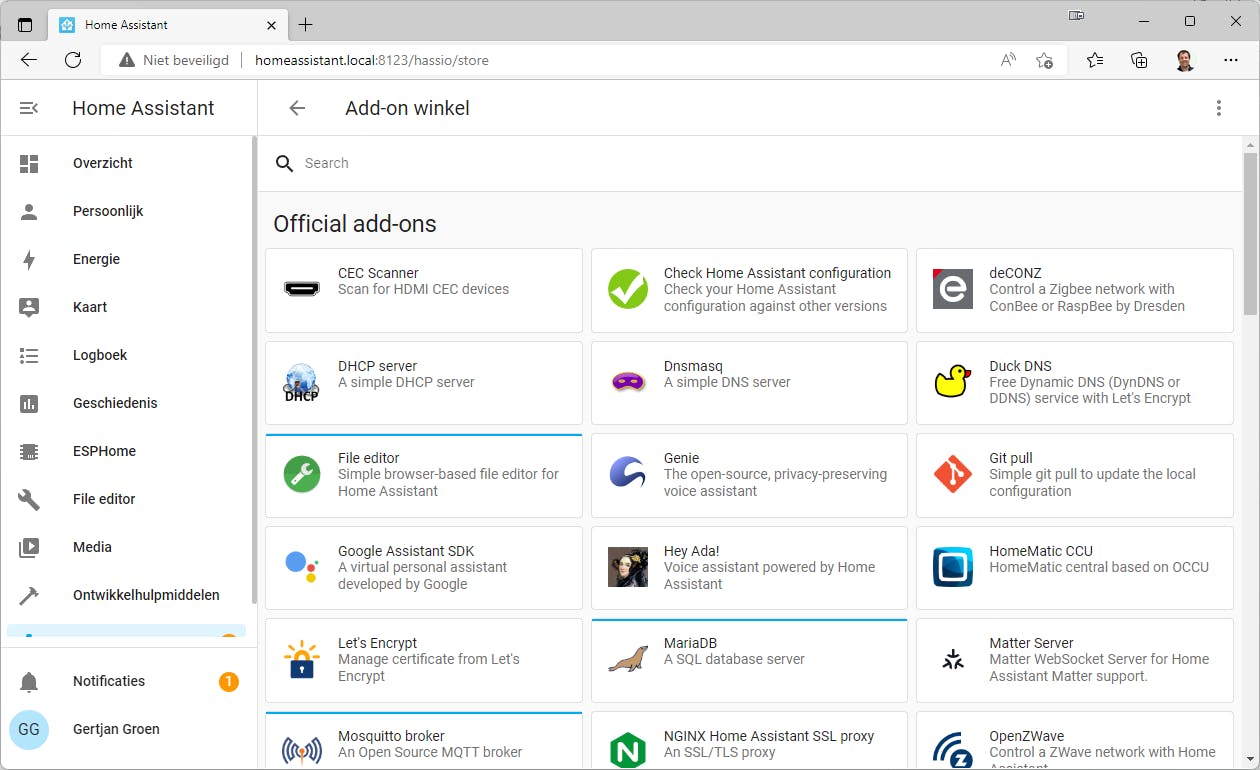Image resolution: width=1260 pixels, height=770 pixels.
Task: Click the Home Assistant browser tab
Action: (168, 24)
